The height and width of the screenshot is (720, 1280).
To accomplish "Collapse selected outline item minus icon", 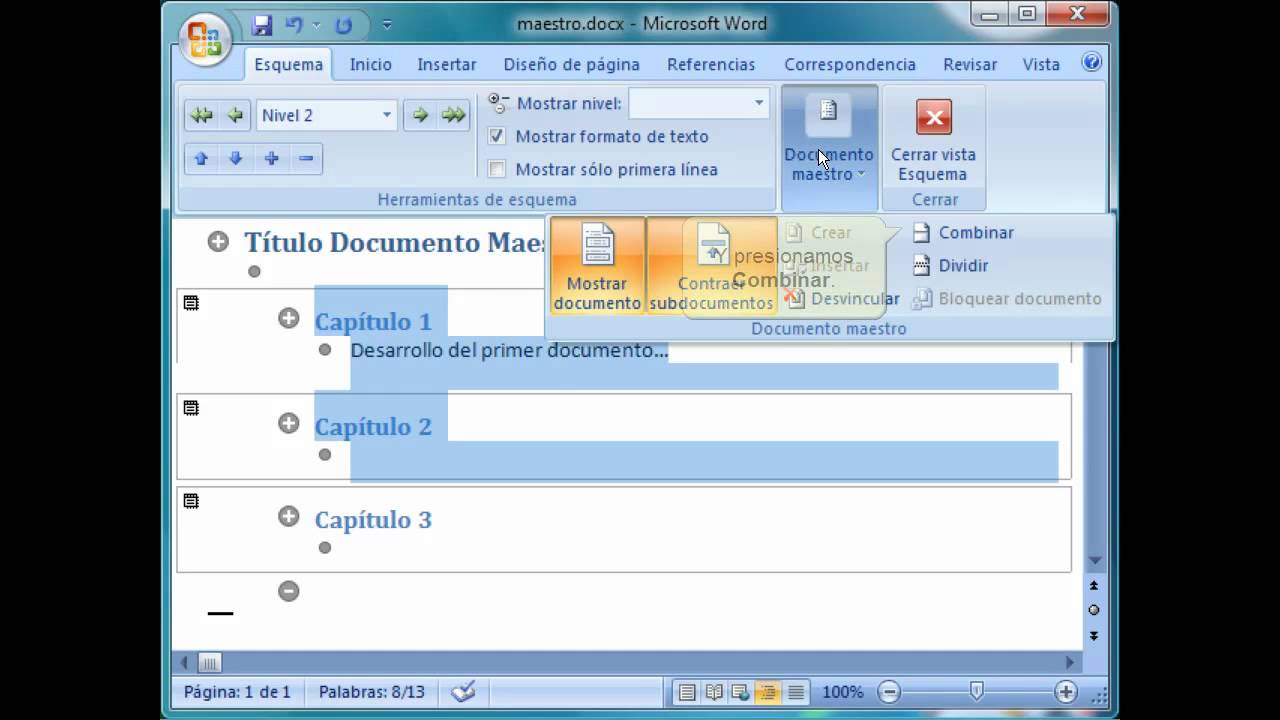I will pyautogui.click(x=306, y=158).
